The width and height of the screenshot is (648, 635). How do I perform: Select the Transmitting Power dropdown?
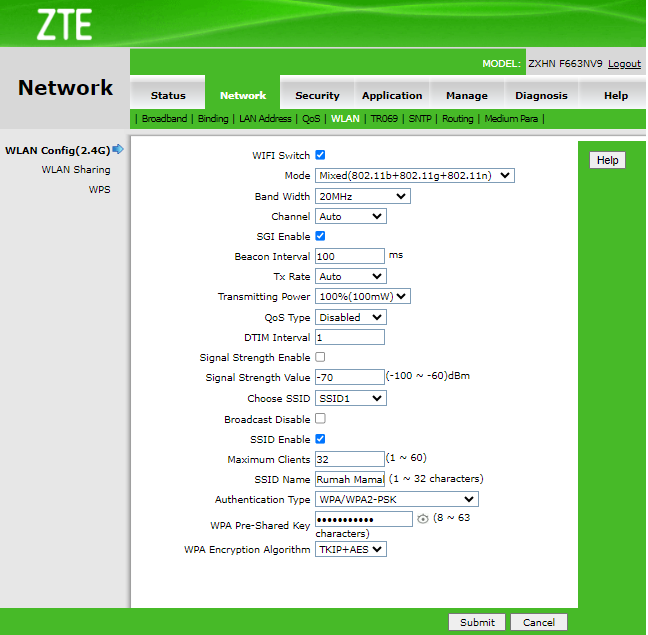click(x=363, y=297)
